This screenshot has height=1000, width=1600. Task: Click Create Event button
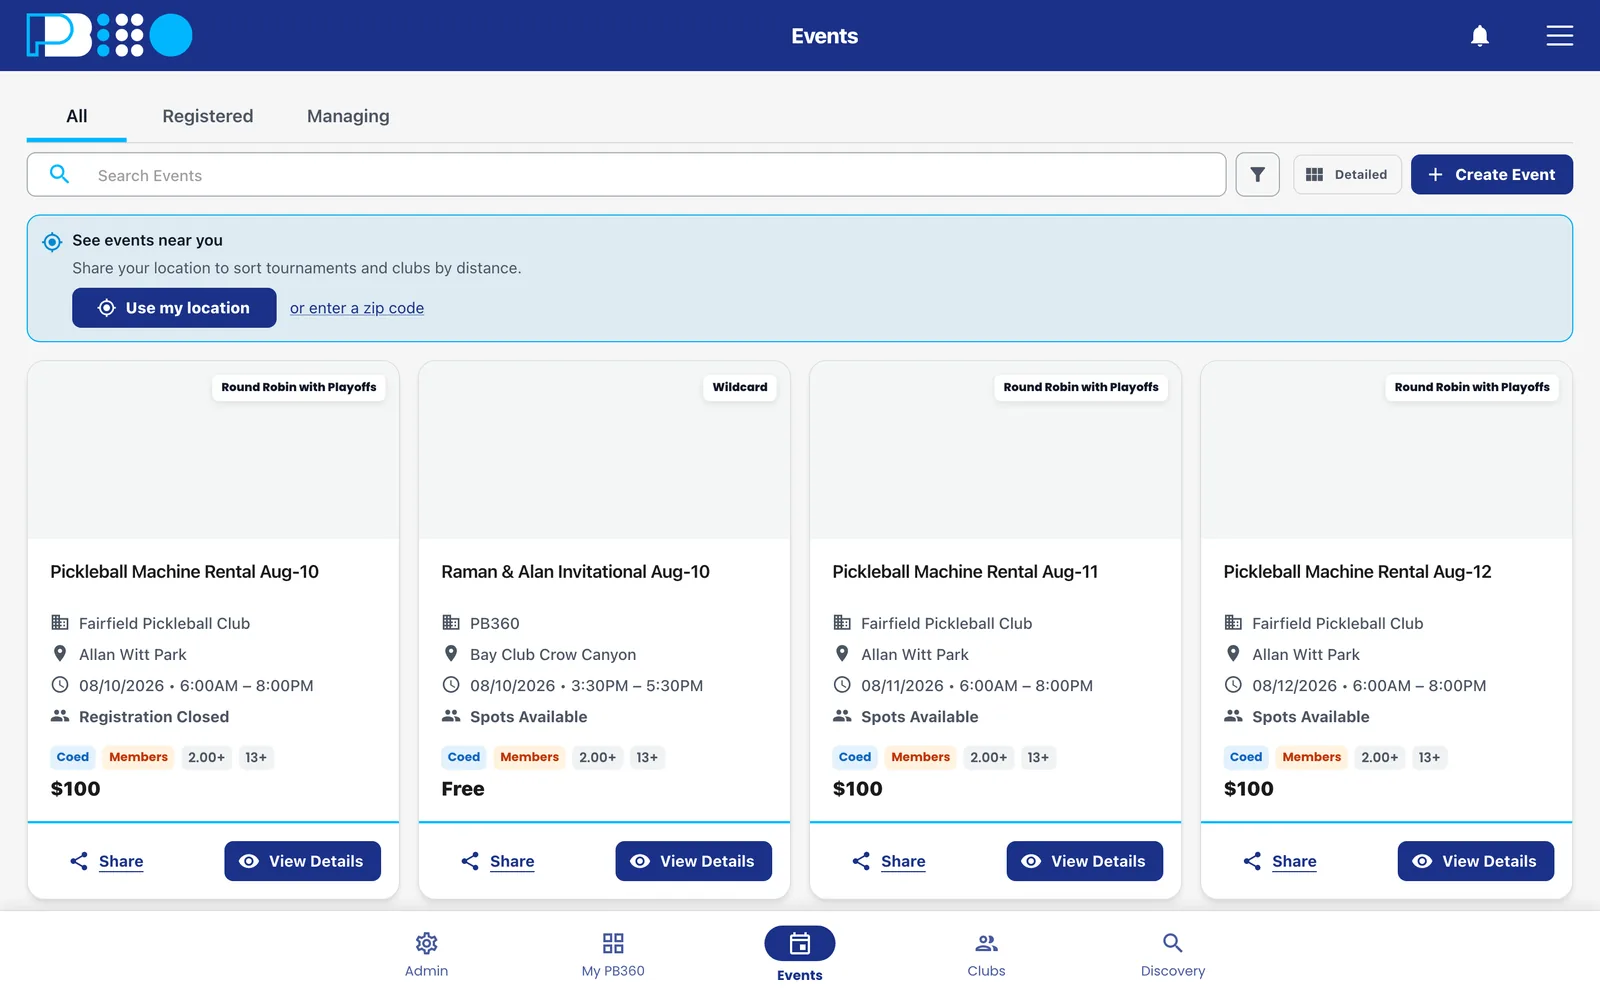pos(1491,174)
